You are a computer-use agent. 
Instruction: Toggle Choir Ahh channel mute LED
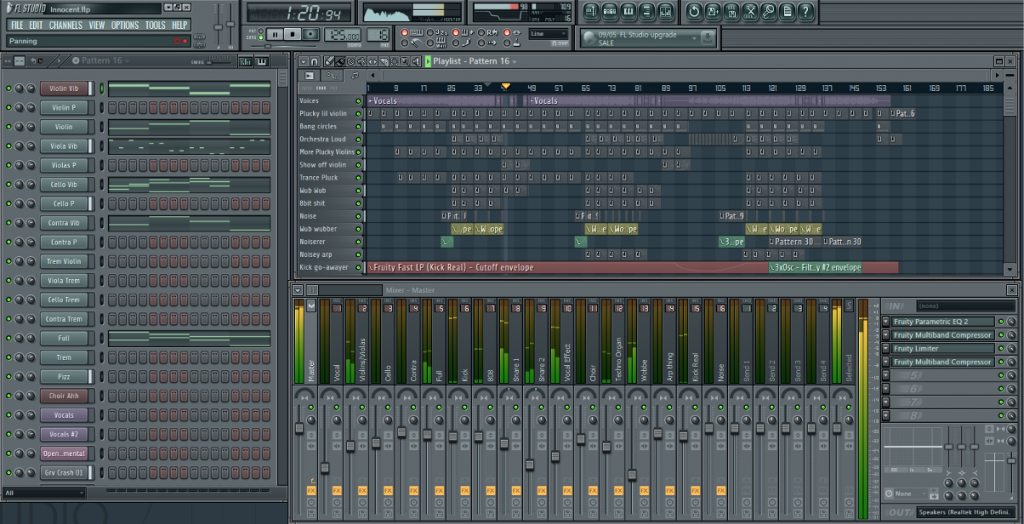pos(8,396)
